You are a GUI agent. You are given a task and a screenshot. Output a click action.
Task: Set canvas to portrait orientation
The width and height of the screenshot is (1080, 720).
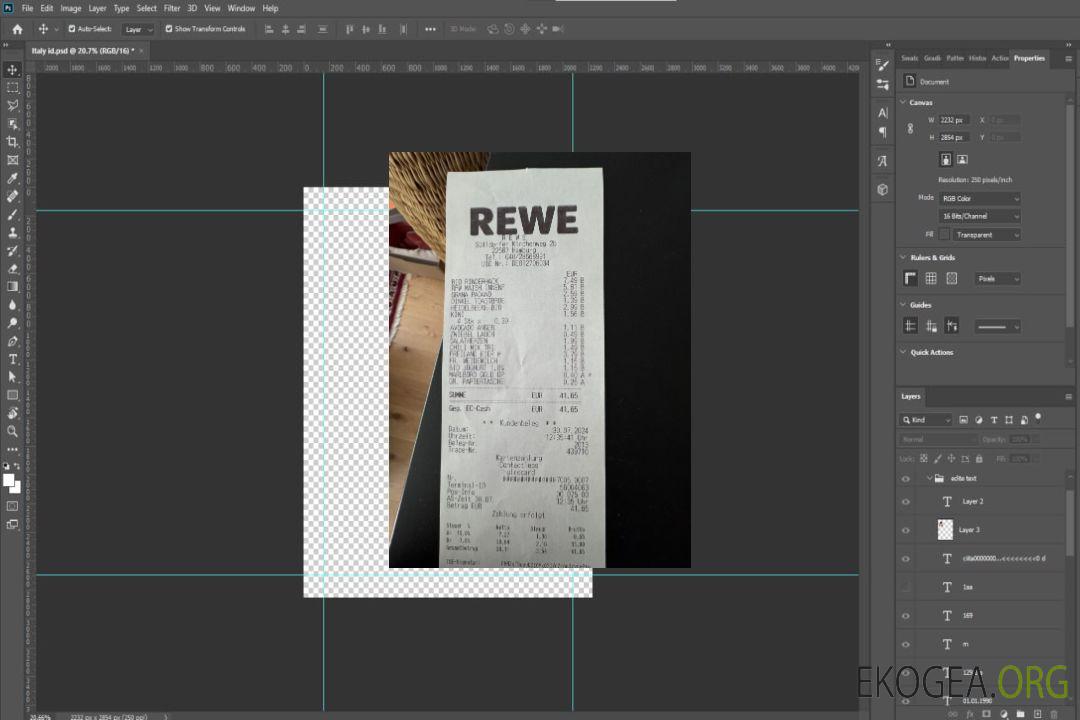click(x=946, y=160)
